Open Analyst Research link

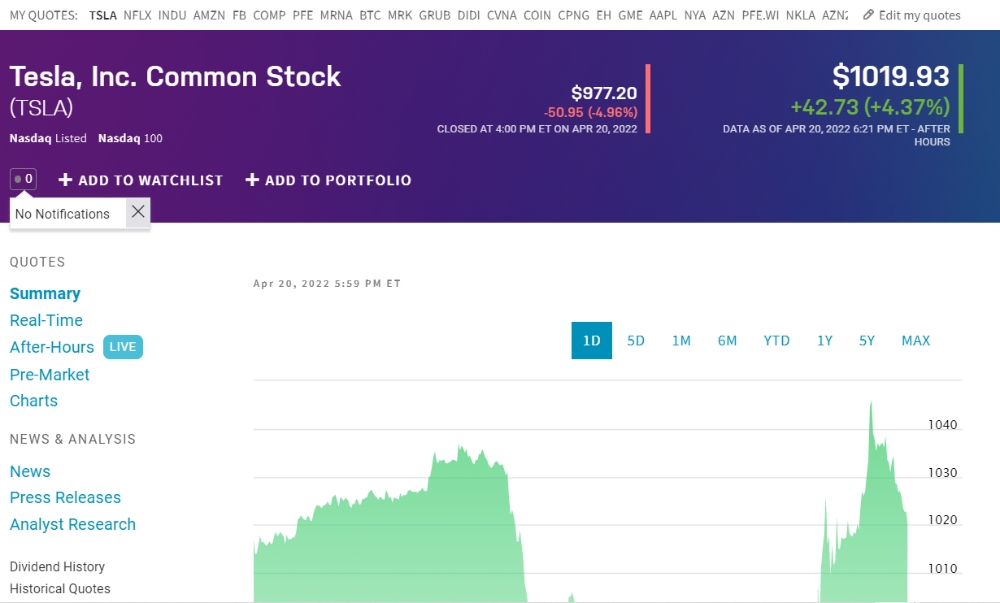pyautogui.click(x=73, y=524)
